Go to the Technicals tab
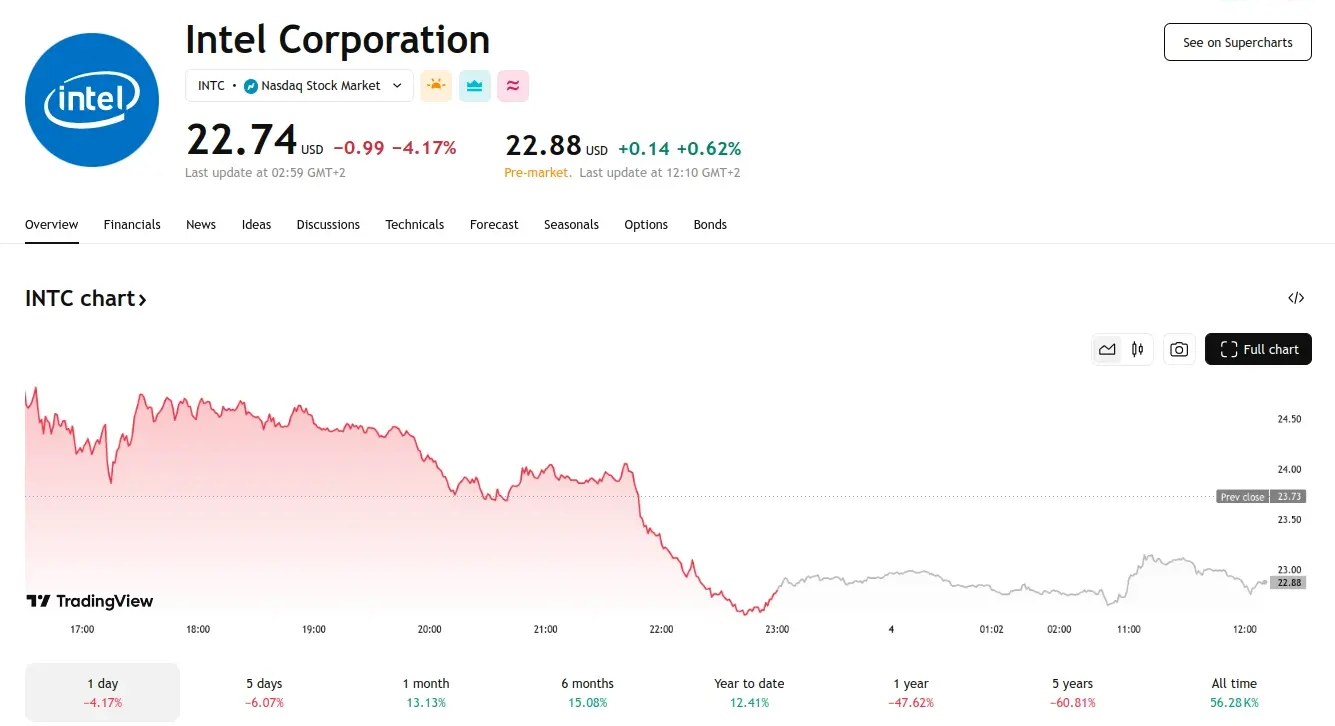This screenshot has height=726, width=1335. (415, 225)
